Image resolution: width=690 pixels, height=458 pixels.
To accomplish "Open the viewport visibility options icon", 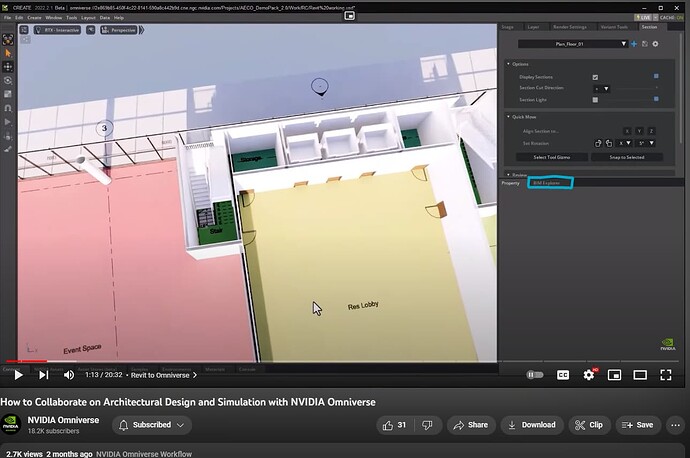I will pos(91,30).
